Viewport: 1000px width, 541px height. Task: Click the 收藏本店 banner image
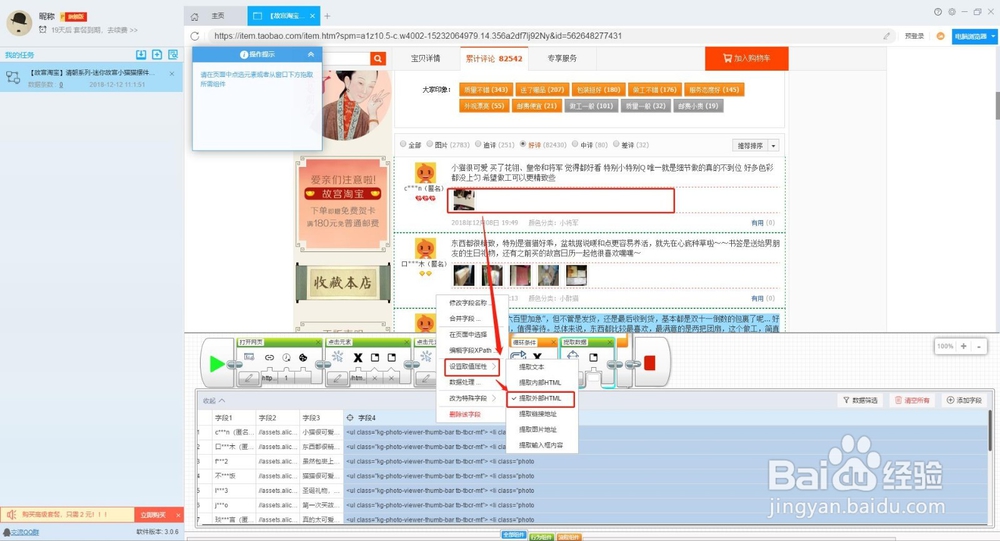point(343,282)
